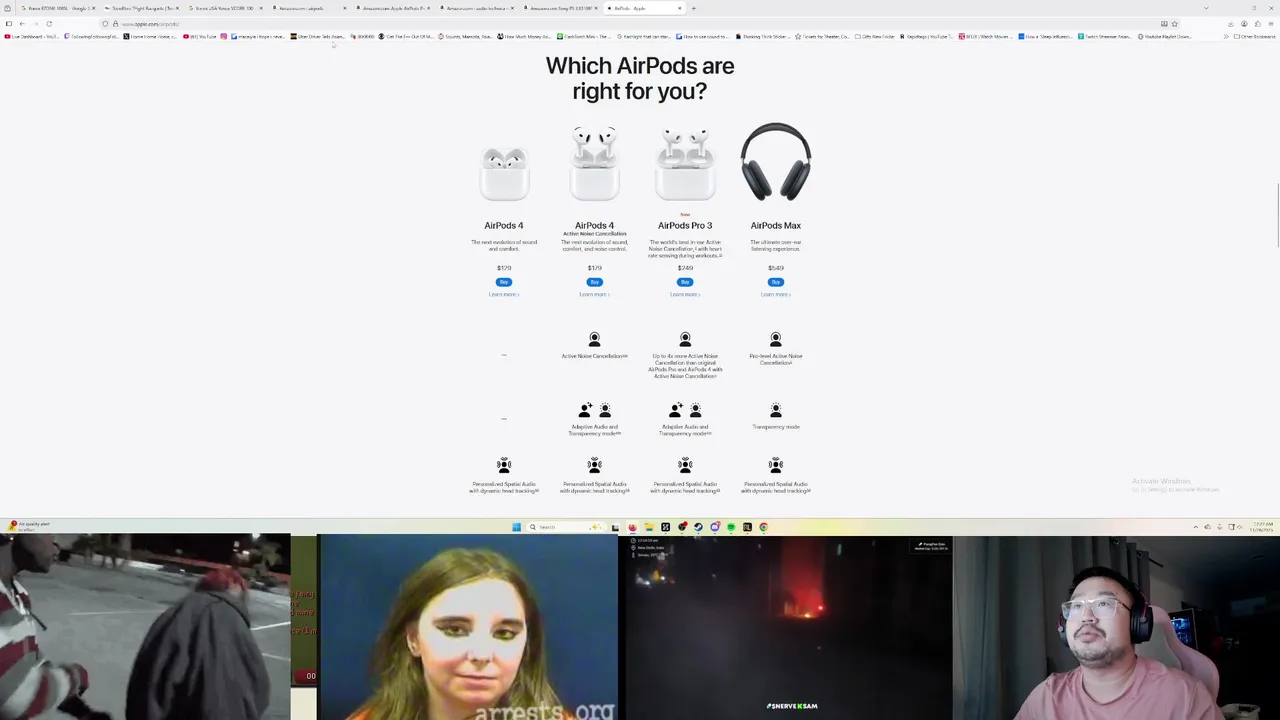1280x720 pixels.
Task: Switch to the Amazon Apple AirPods tab
Action: (x=392, y=8)
